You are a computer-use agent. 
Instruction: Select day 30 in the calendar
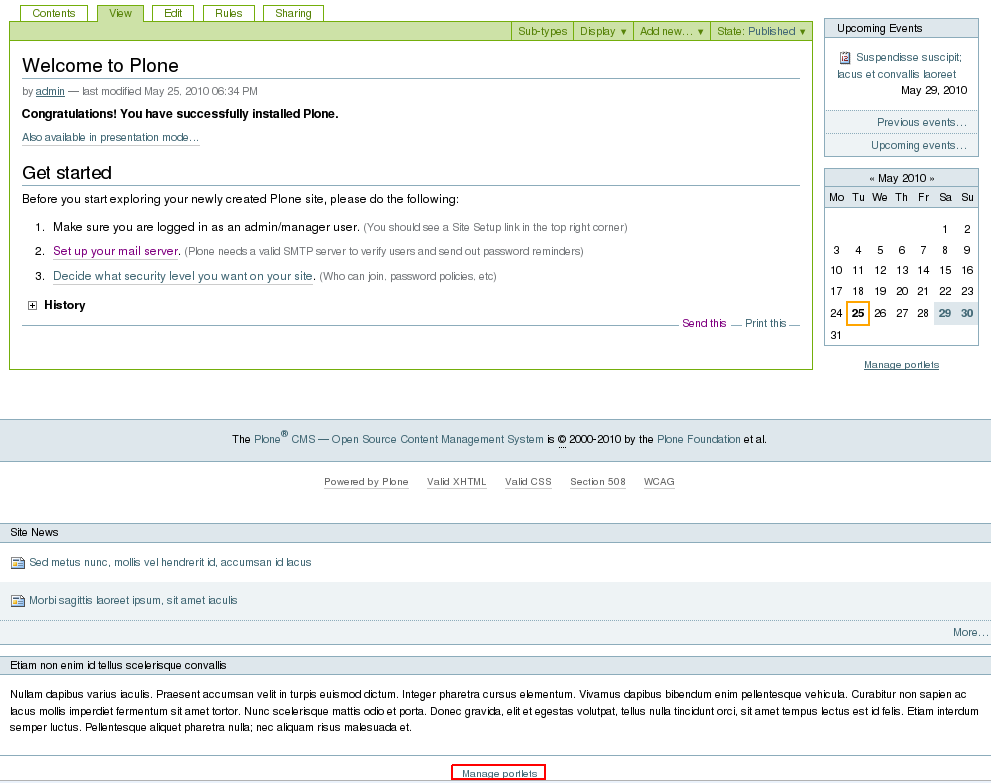pos(967,313)
